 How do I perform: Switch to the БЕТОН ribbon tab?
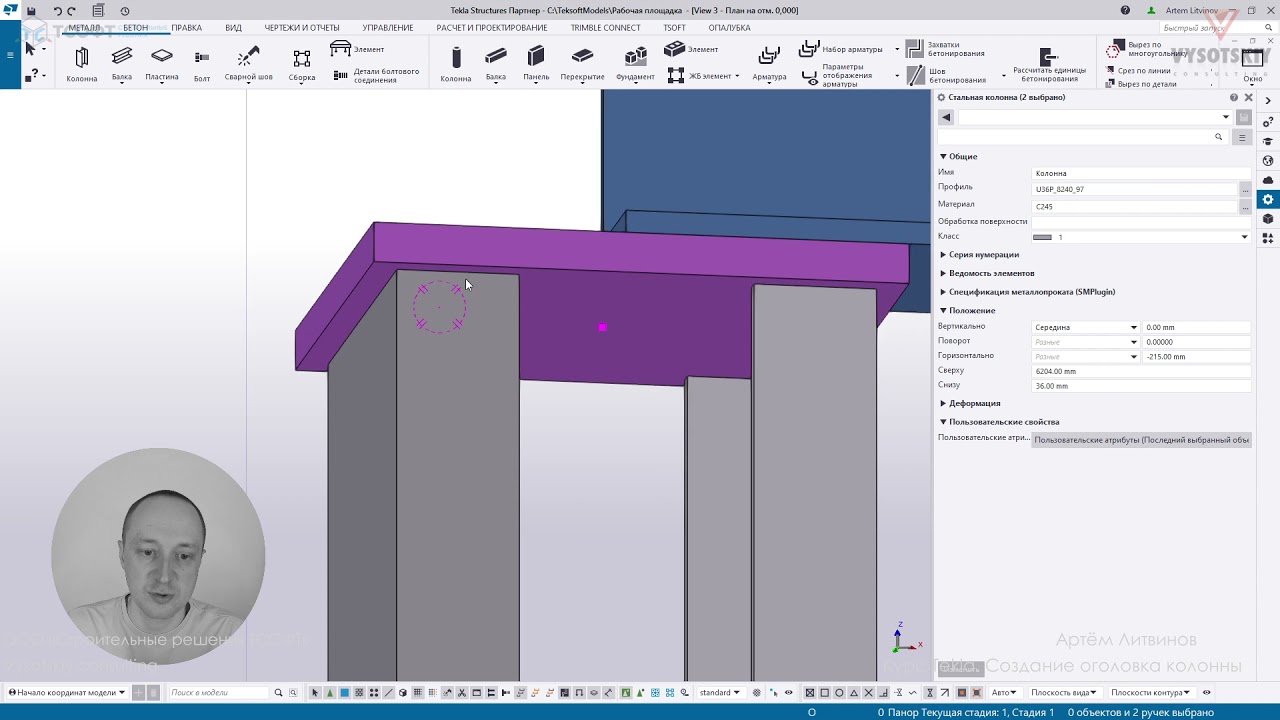pyautogui.click(x=136, y=28)
